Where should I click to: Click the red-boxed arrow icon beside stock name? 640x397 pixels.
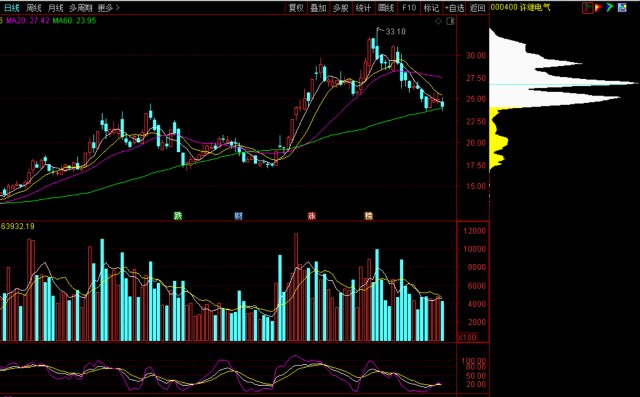pyautogui.click(x=587, y=8)
